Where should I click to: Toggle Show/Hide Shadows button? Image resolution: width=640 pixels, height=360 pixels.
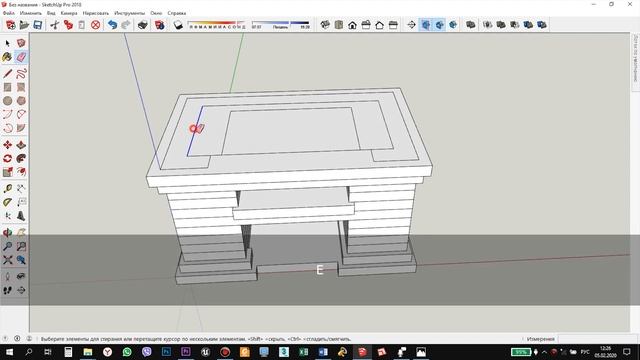coord(178,25)
